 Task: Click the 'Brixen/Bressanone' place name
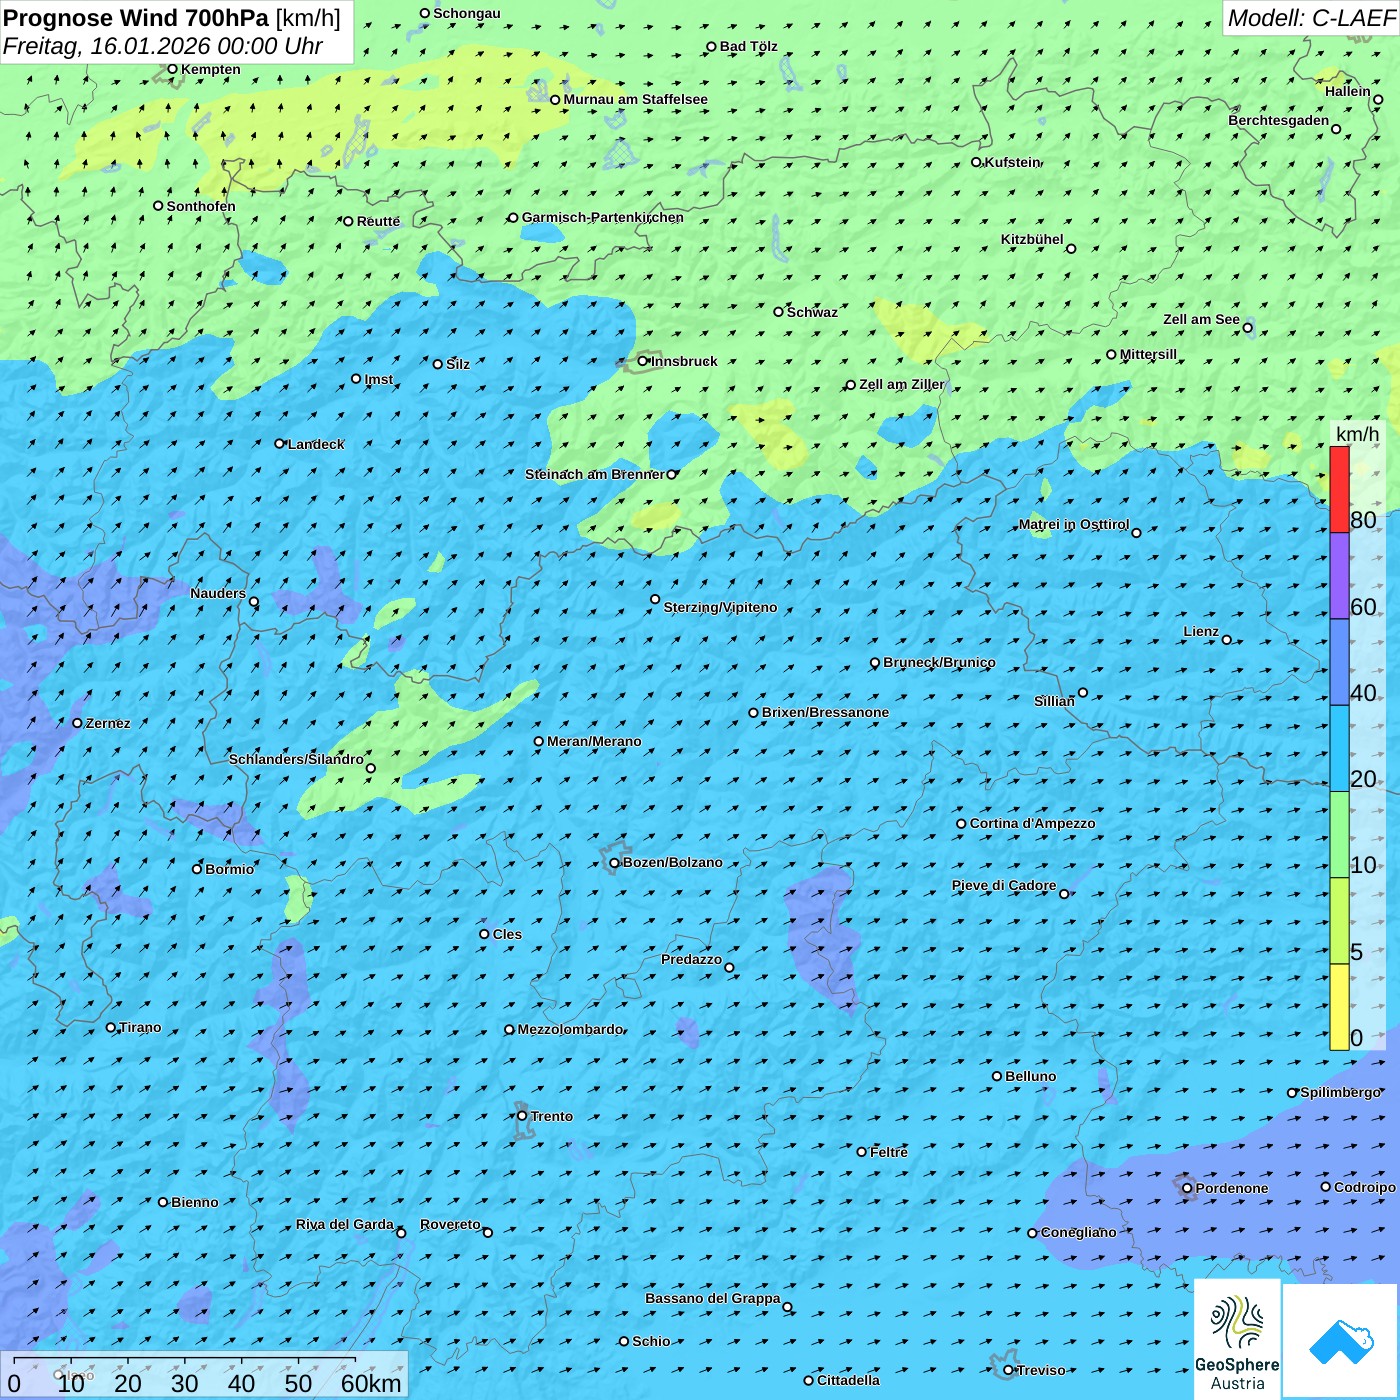825,712
